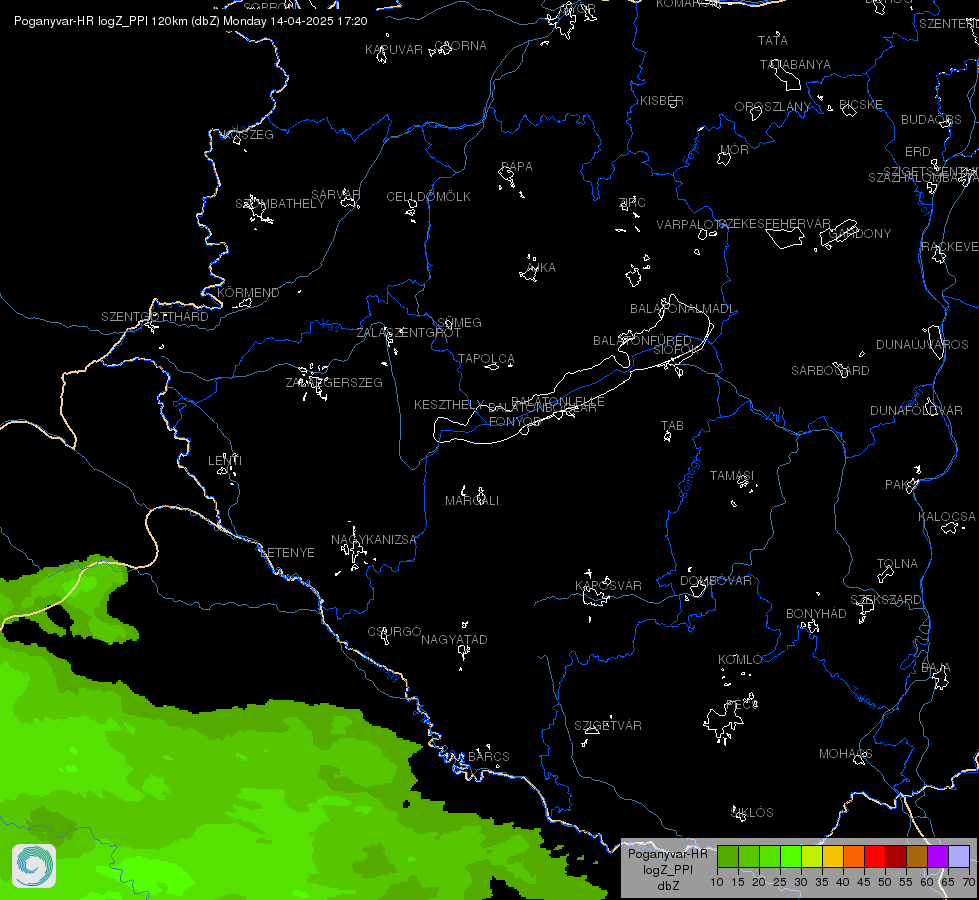Image resolution: width=979 pixels, height=900 pixels.
Task: Select the 15-20 dBZ green legend swatch
Action: click(749, 857)
